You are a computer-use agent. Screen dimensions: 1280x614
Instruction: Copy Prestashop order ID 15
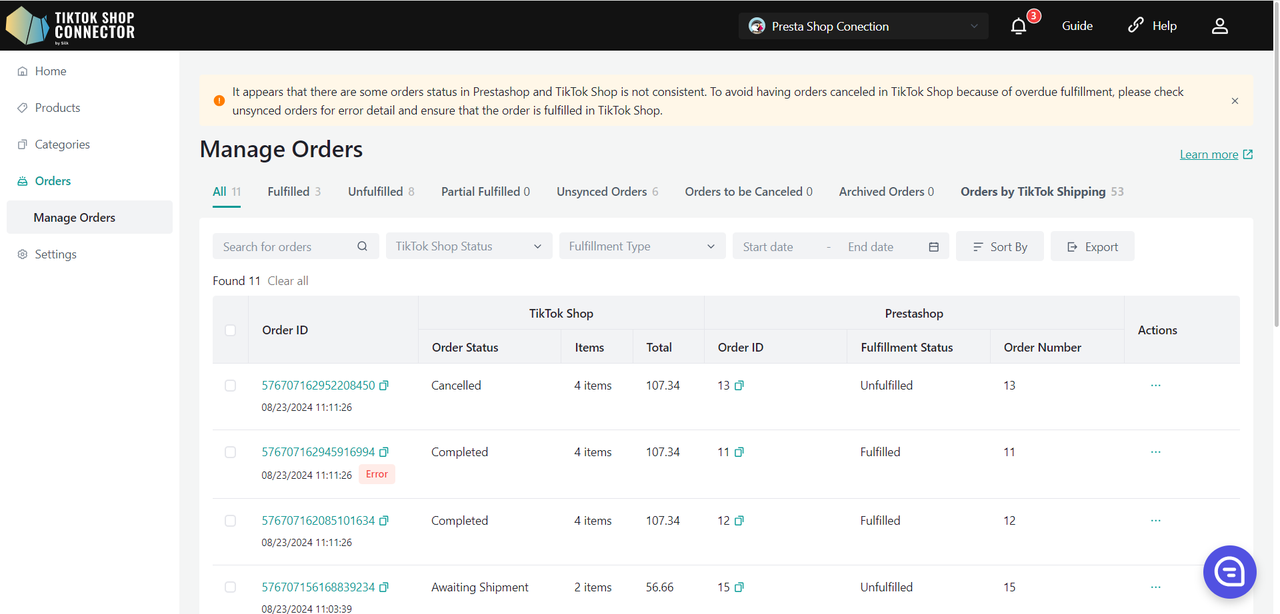(739, 588)
